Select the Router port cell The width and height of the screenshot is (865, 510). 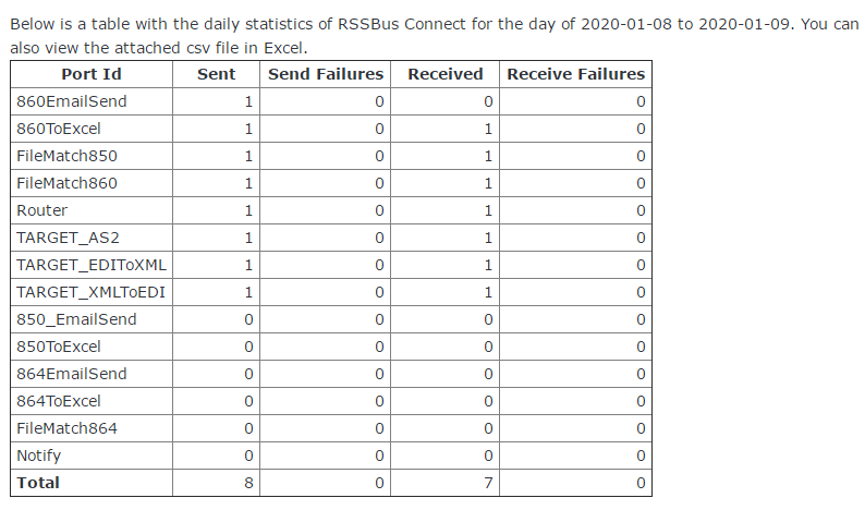92,210
